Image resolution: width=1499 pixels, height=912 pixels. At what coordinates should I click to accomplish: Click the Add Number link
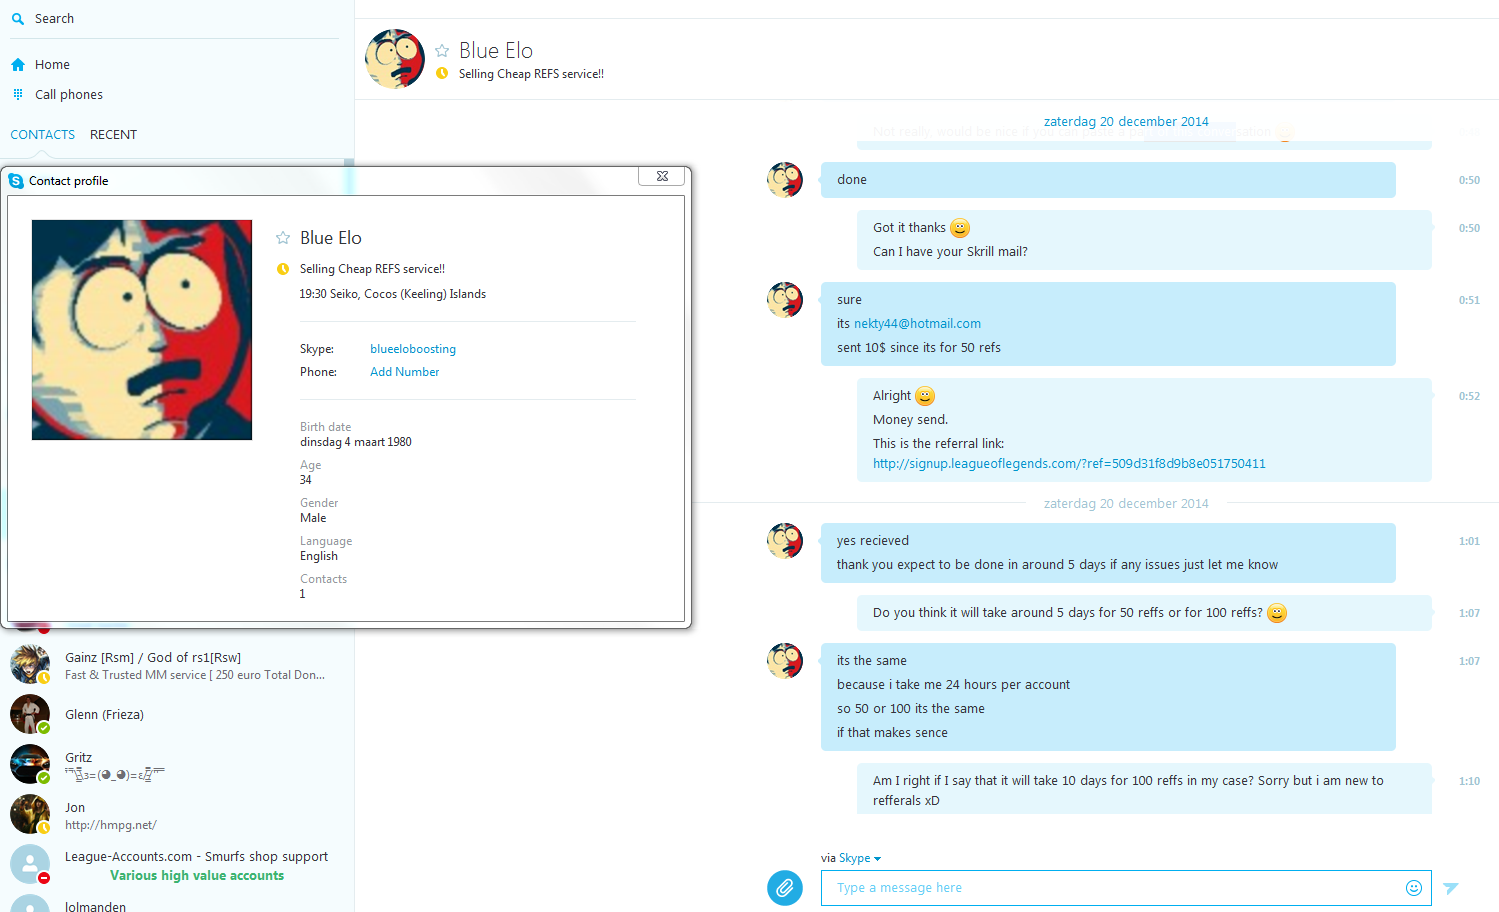(x=405, y=372)
